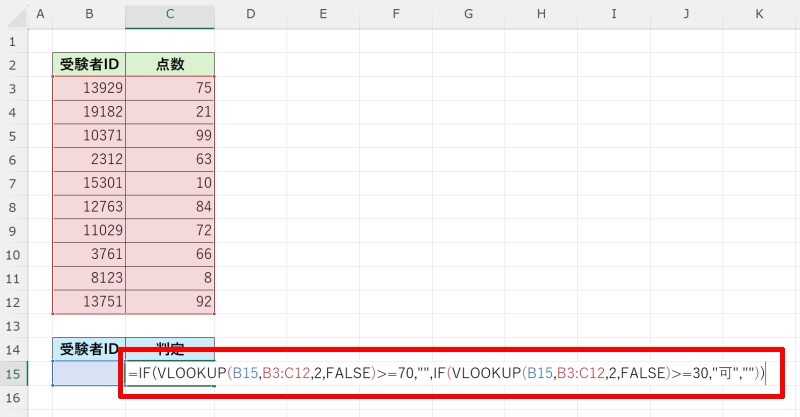Select score cell showing 8
Viewport: 800px width, 417px height.
click(x=170, y=278)
